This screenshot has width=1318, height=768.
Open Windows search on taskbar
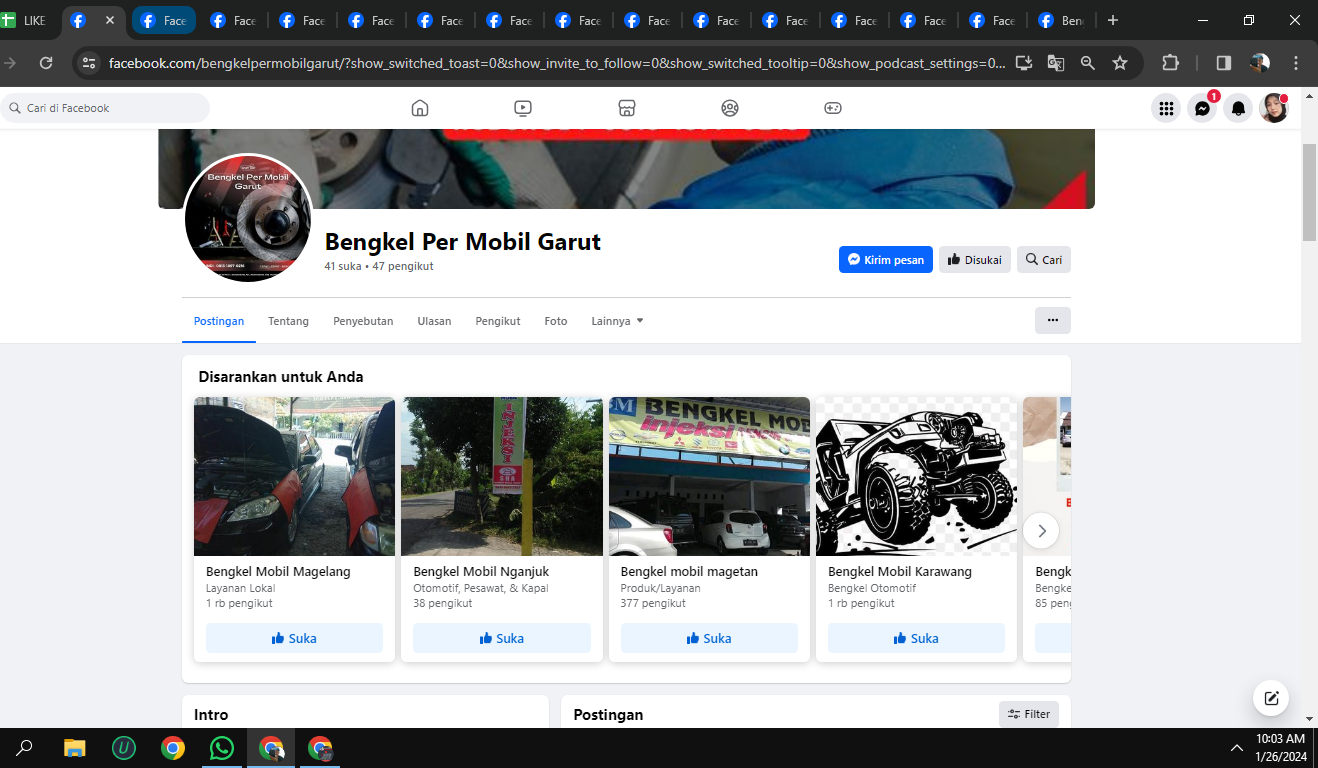[25, 748]
